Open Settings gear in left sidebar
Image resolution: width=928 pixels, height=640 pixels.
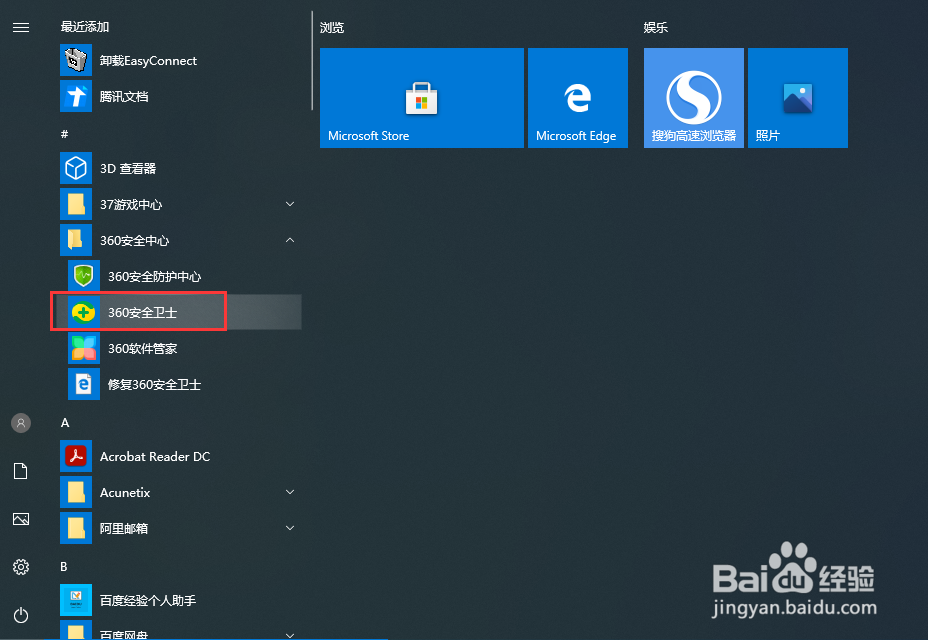click(21, 567)
